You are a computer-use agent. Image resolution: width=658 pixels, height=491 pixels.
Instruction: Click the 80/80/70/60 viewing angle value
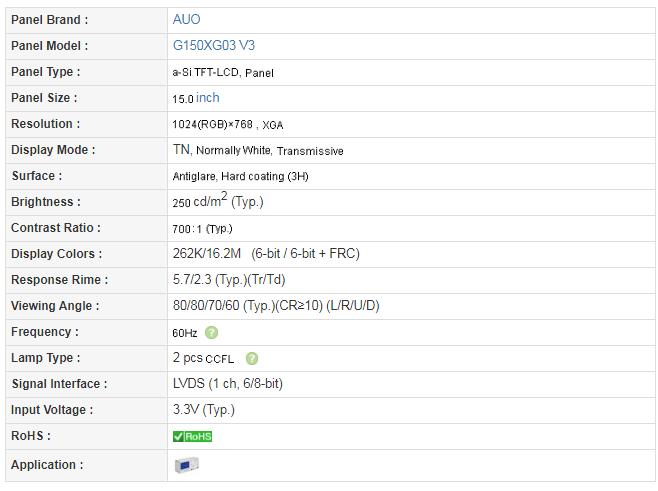tap(275, 306)
